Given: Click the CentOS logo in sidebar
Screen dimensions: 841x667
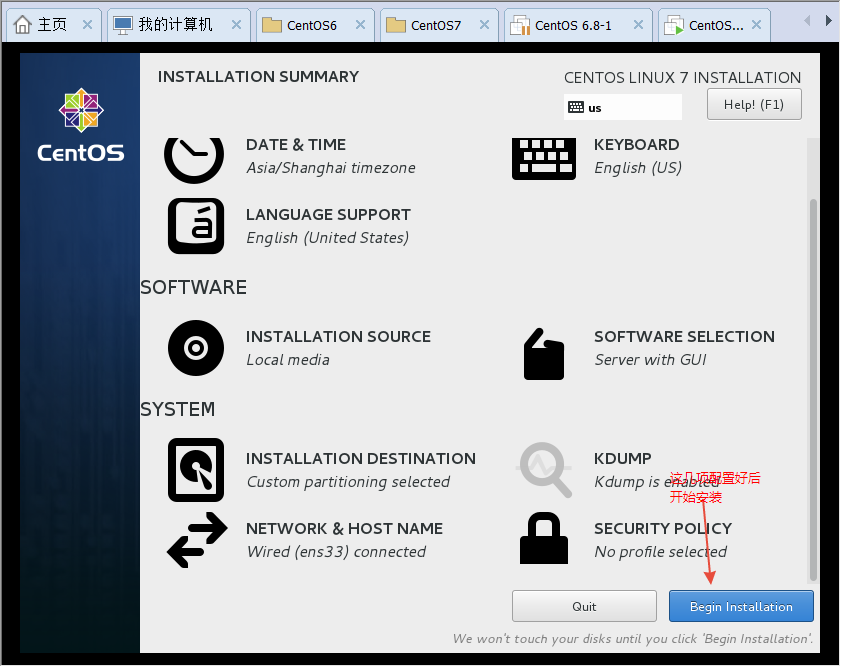Looking at the screenshot, I should click(x=80, y=125).
